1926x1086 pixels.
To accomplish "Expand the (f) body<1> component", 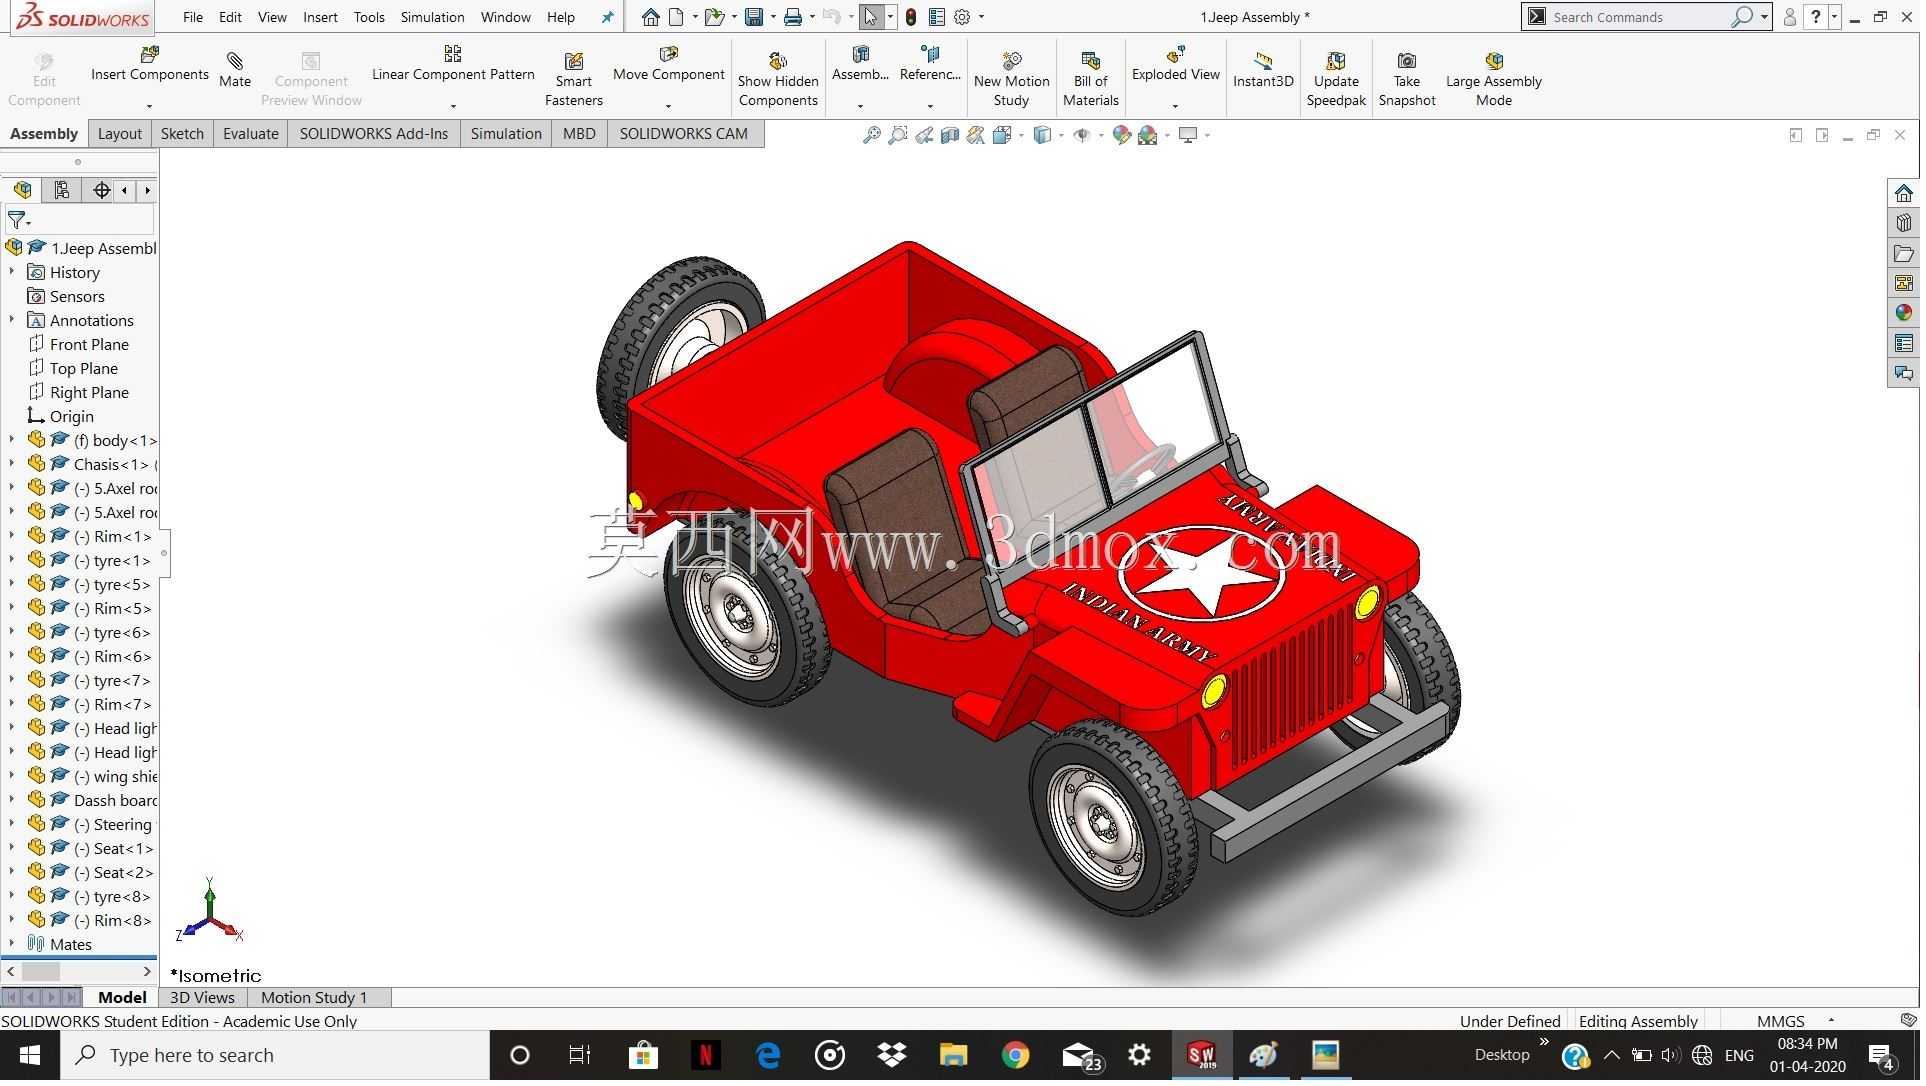I will click(12, 440).
